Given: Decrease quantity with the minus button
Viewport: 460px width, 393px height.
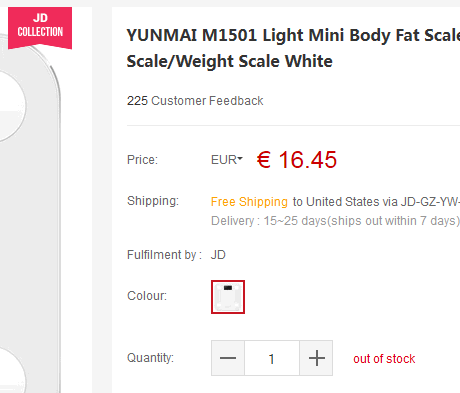Looking at the screenshot, I should (228, 358).
